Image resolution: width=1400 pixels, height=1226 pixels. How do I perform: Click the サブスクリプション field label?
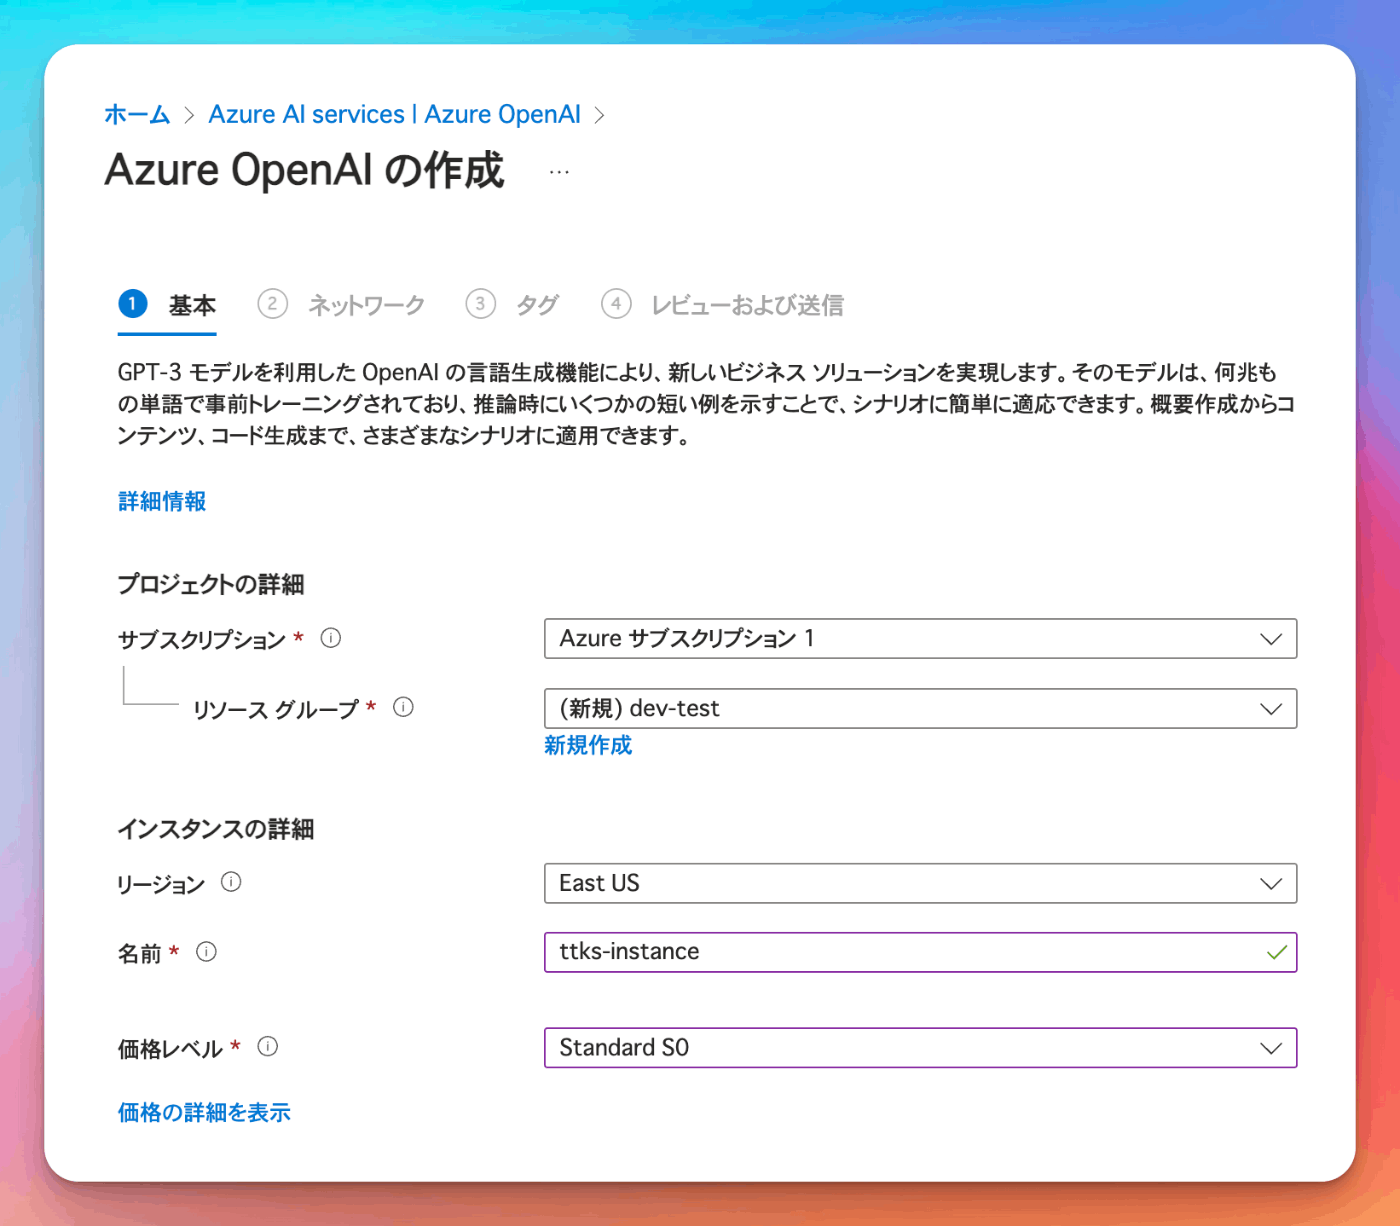202,639
